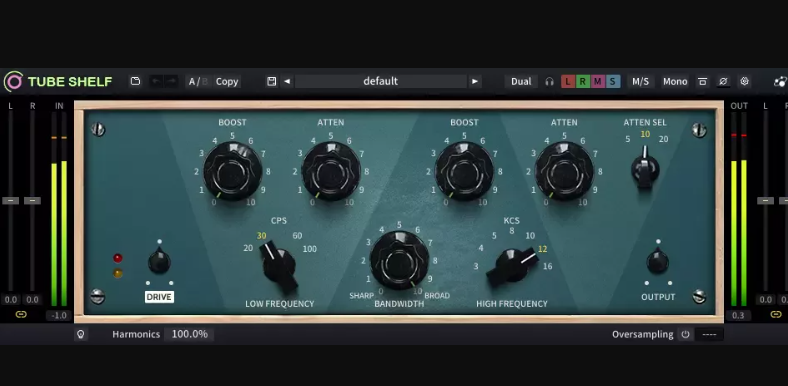Click the undo arrow in toolbar
This screenshot has height=386, width=788.
pos(156,81)
